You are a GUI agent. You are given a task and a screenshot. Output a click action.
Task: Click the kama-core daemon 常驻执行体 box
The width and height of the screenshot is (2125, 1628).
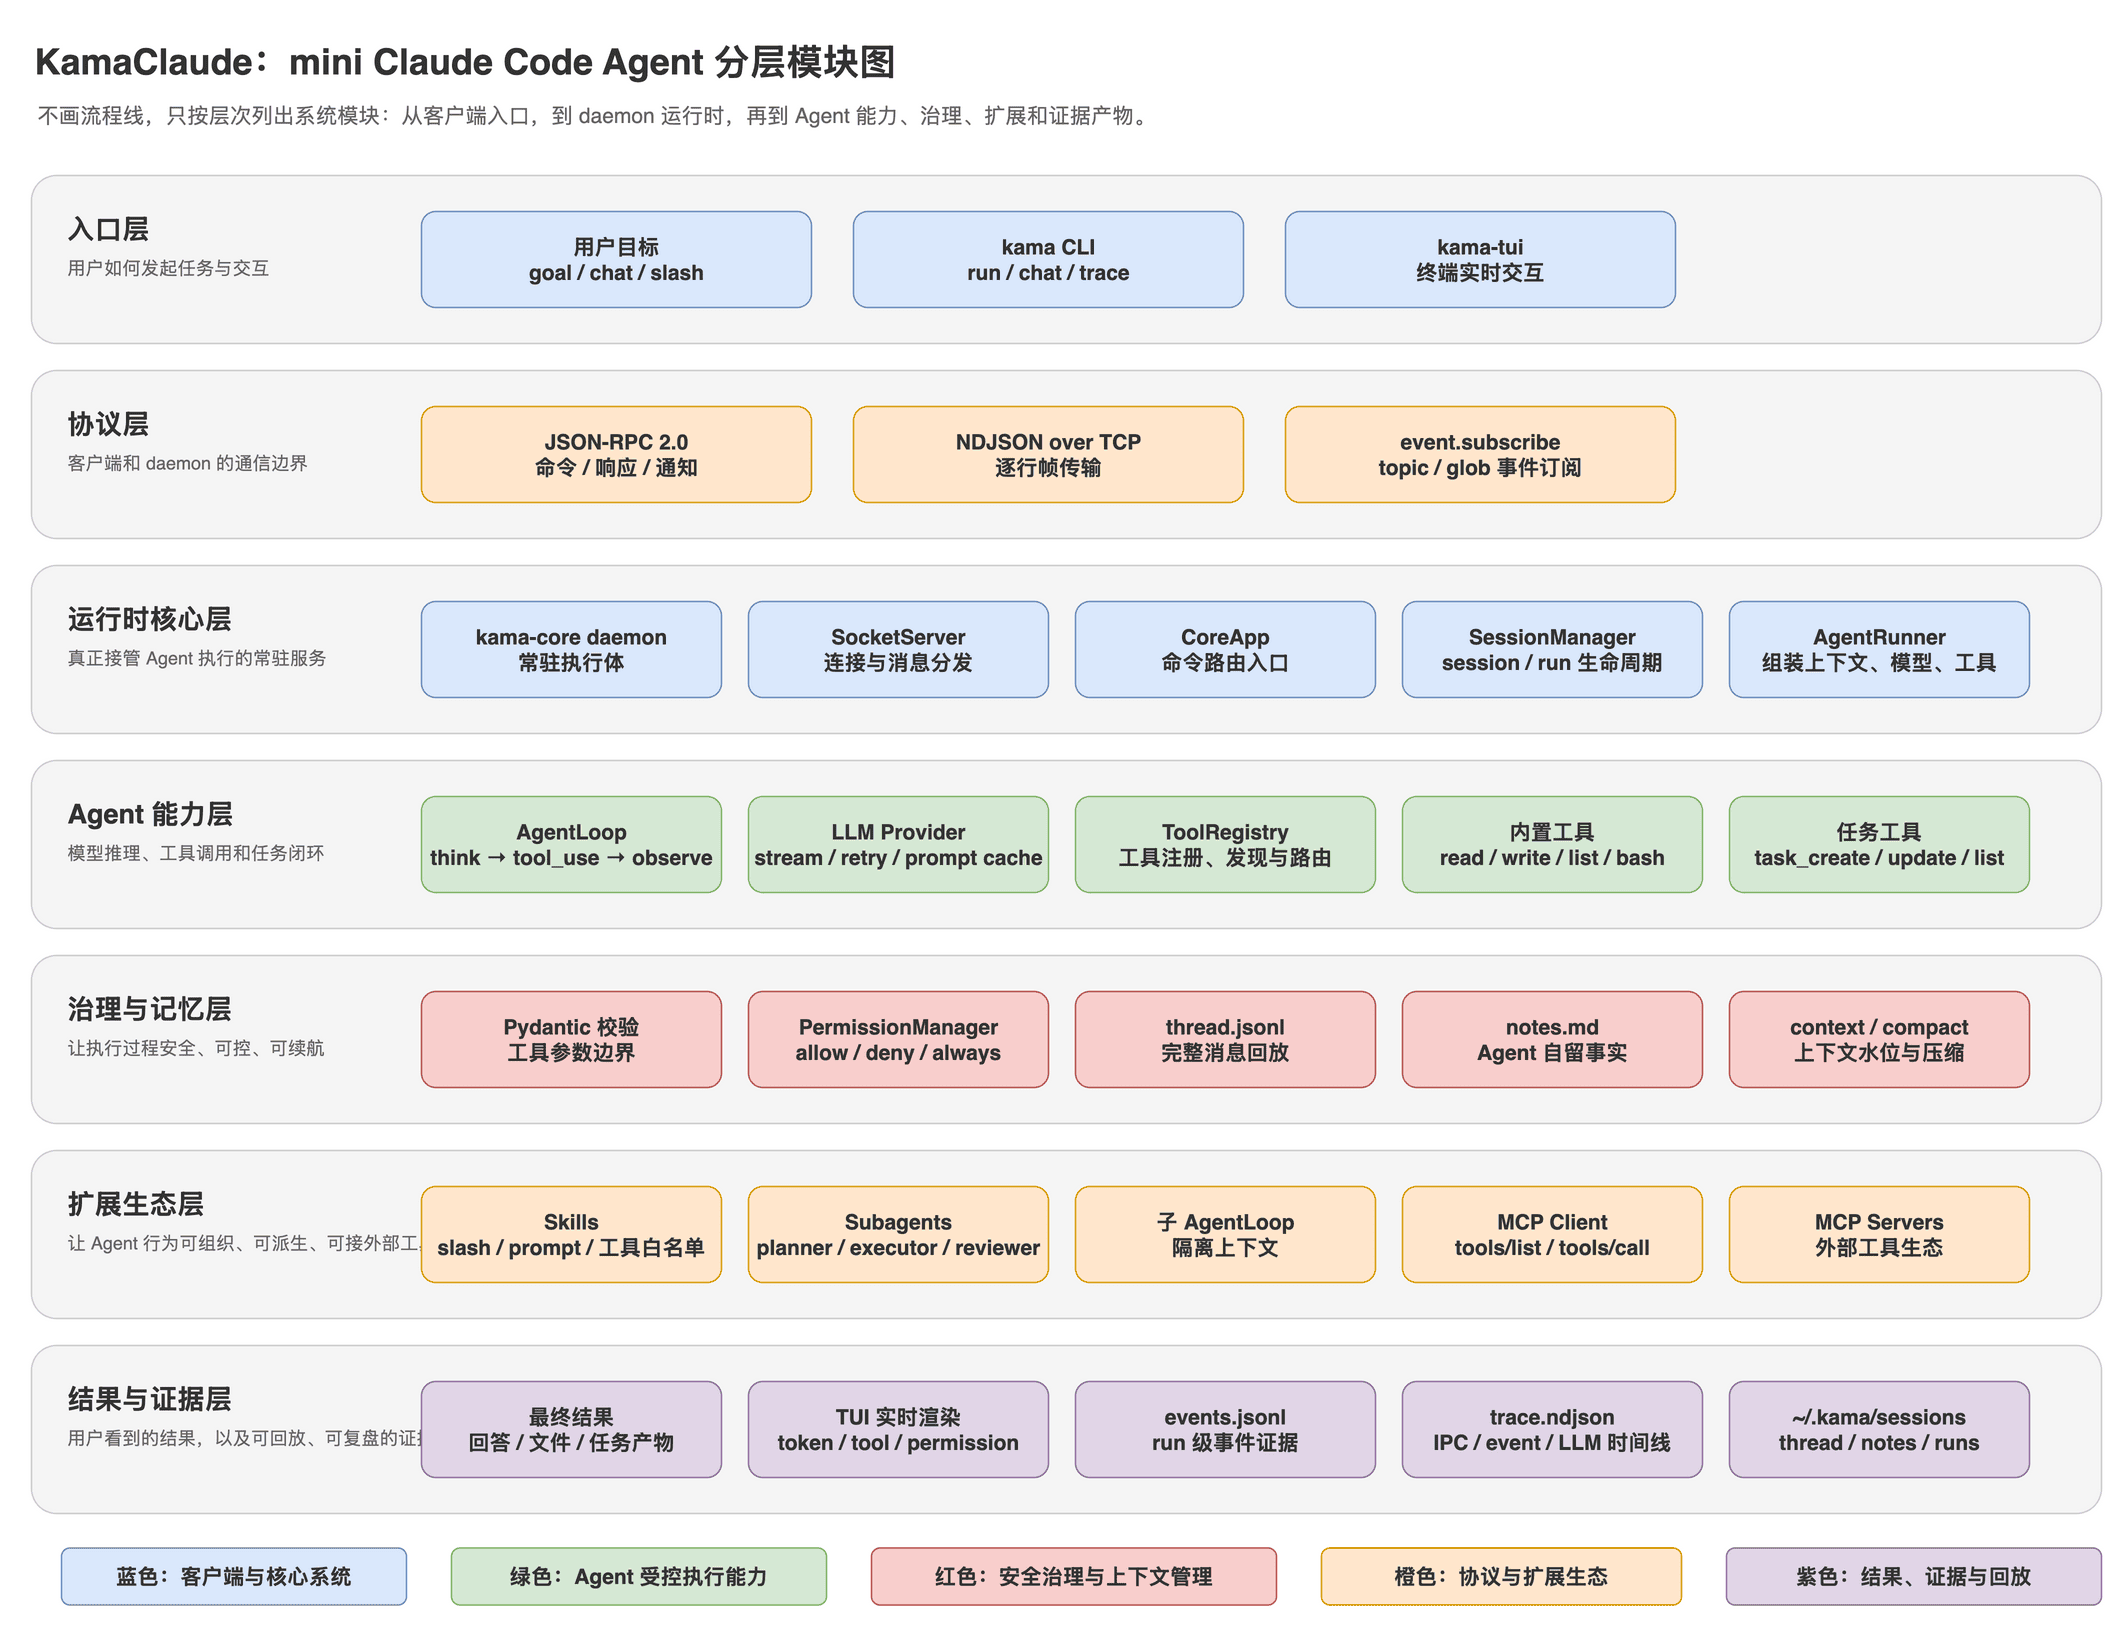pyautogui.click(x=571, y=649)
